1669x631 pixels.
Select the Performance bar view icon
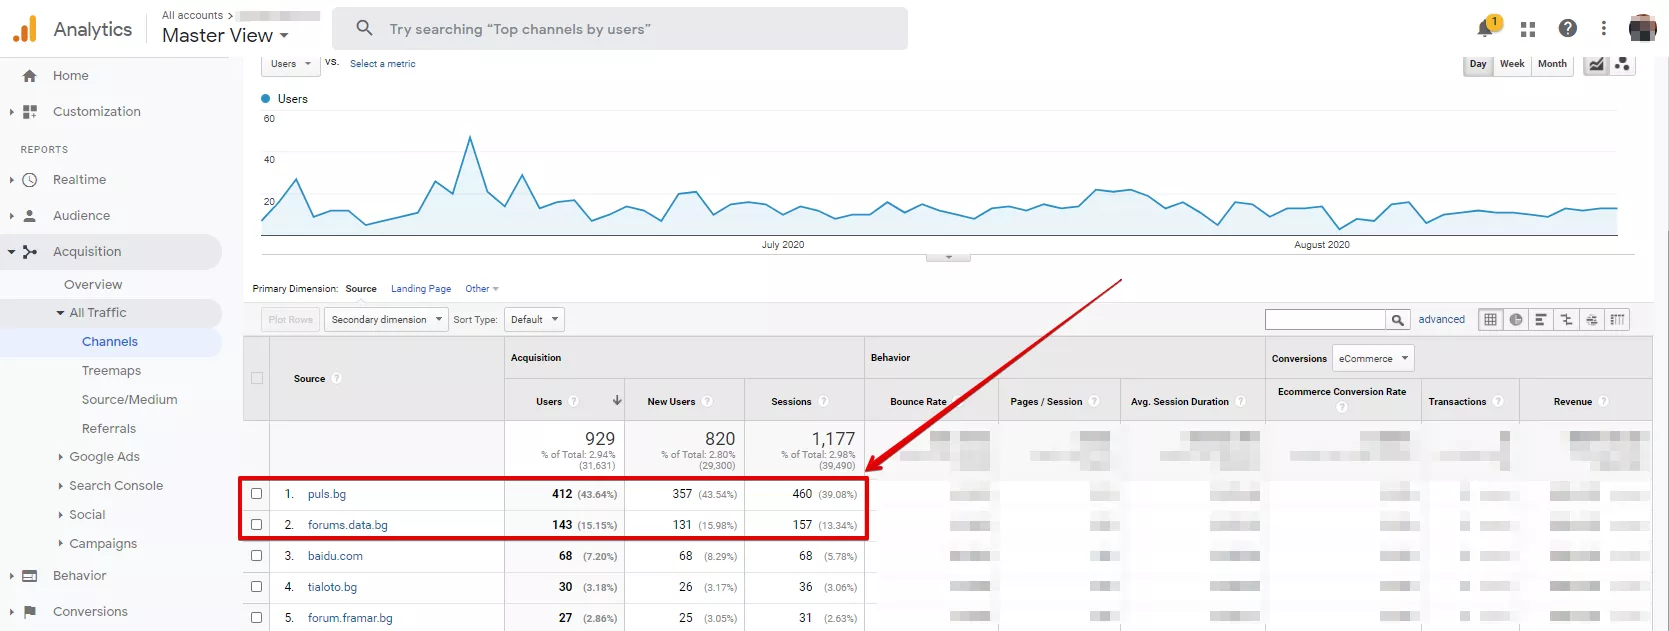click(1541, 319)
